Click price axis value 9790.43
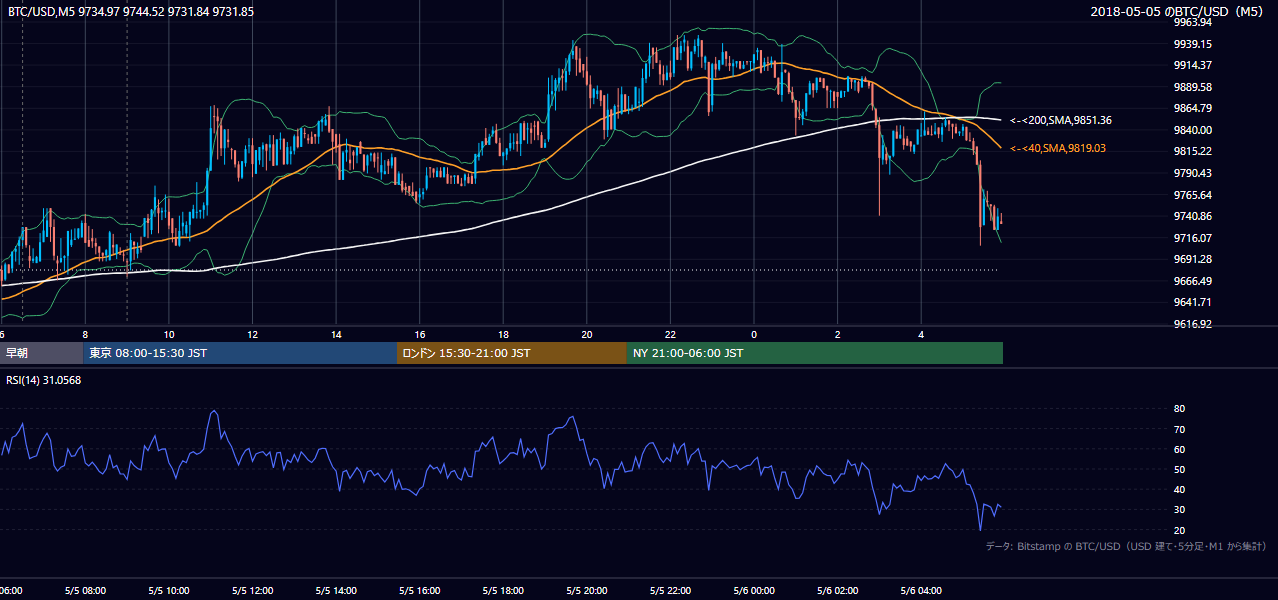This screenshot has height=600, width=1278. tap(1192, 173)
